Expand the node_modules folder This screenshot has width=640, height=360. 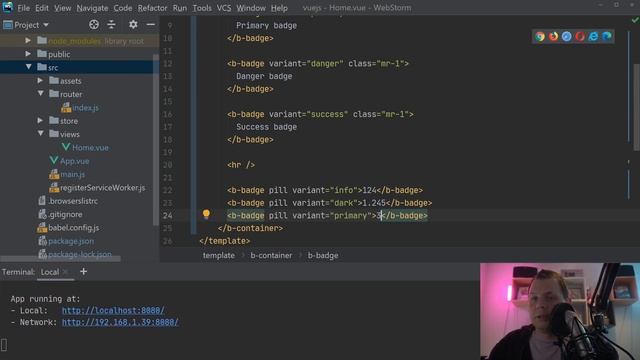(x=28, y=40)
